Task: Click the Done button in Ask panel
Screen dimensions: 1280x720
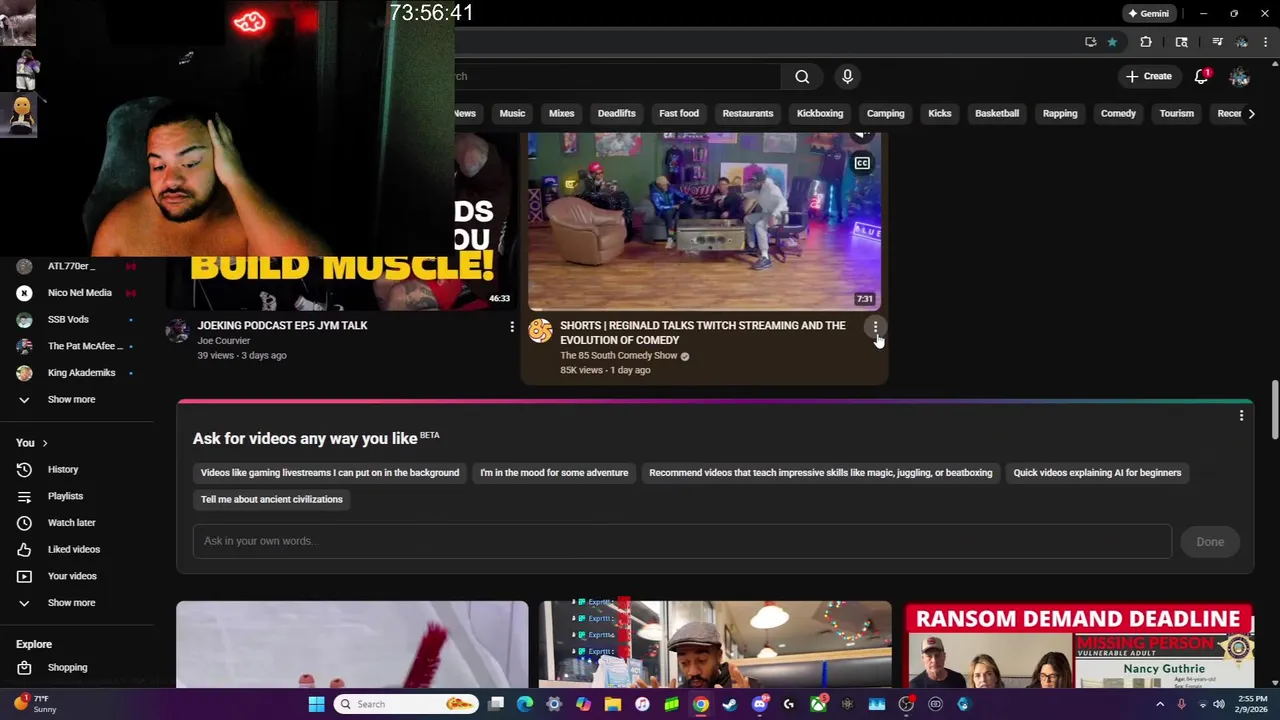Action: tap(1210, 542)
